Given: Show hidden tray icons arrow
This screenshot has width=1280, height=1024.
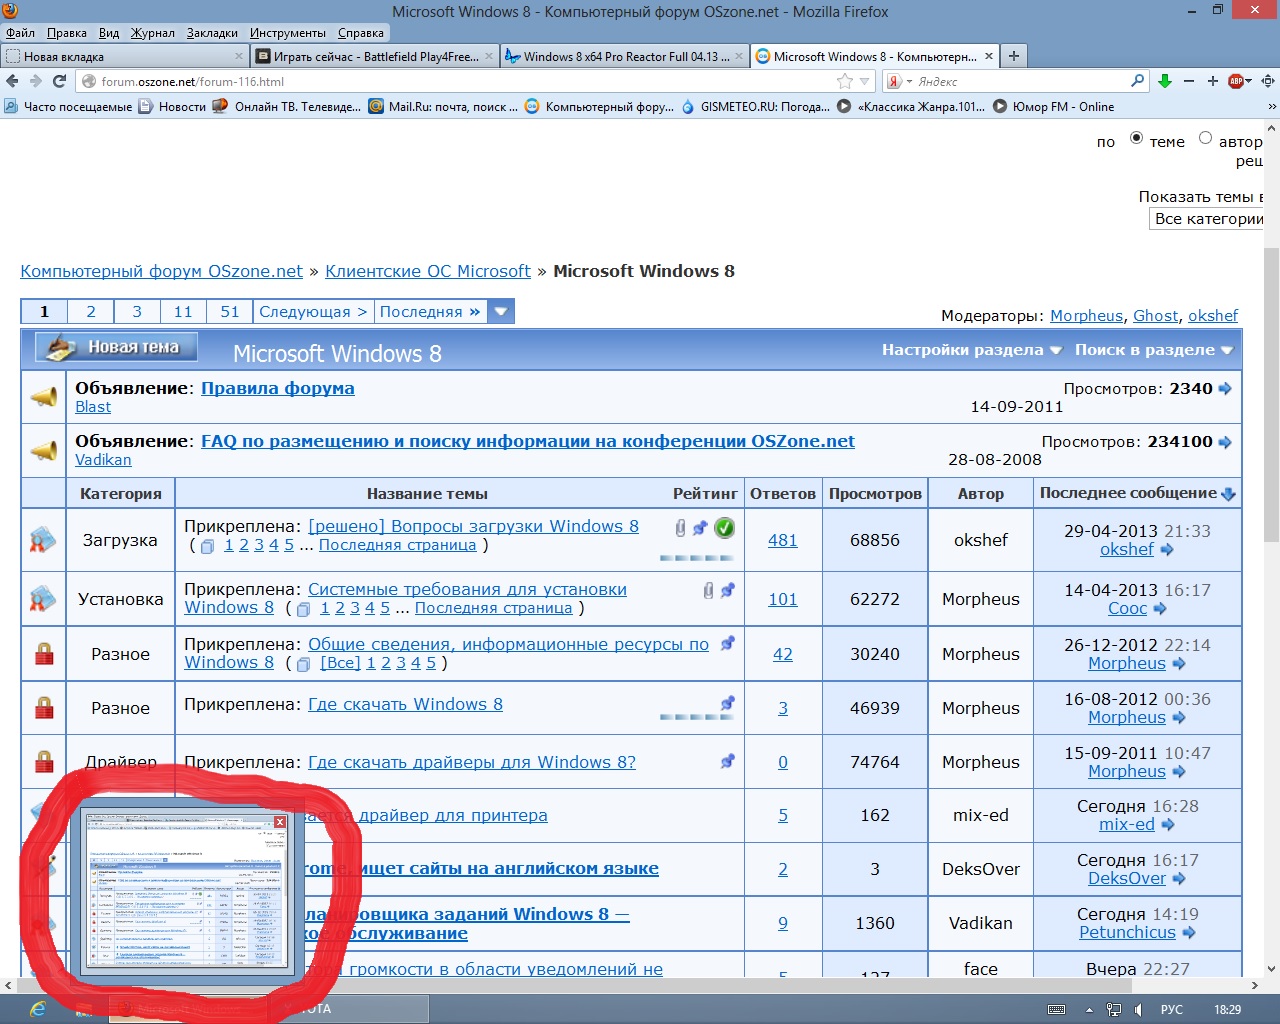Looking at the screenshot, I should pos(1089,1010).
